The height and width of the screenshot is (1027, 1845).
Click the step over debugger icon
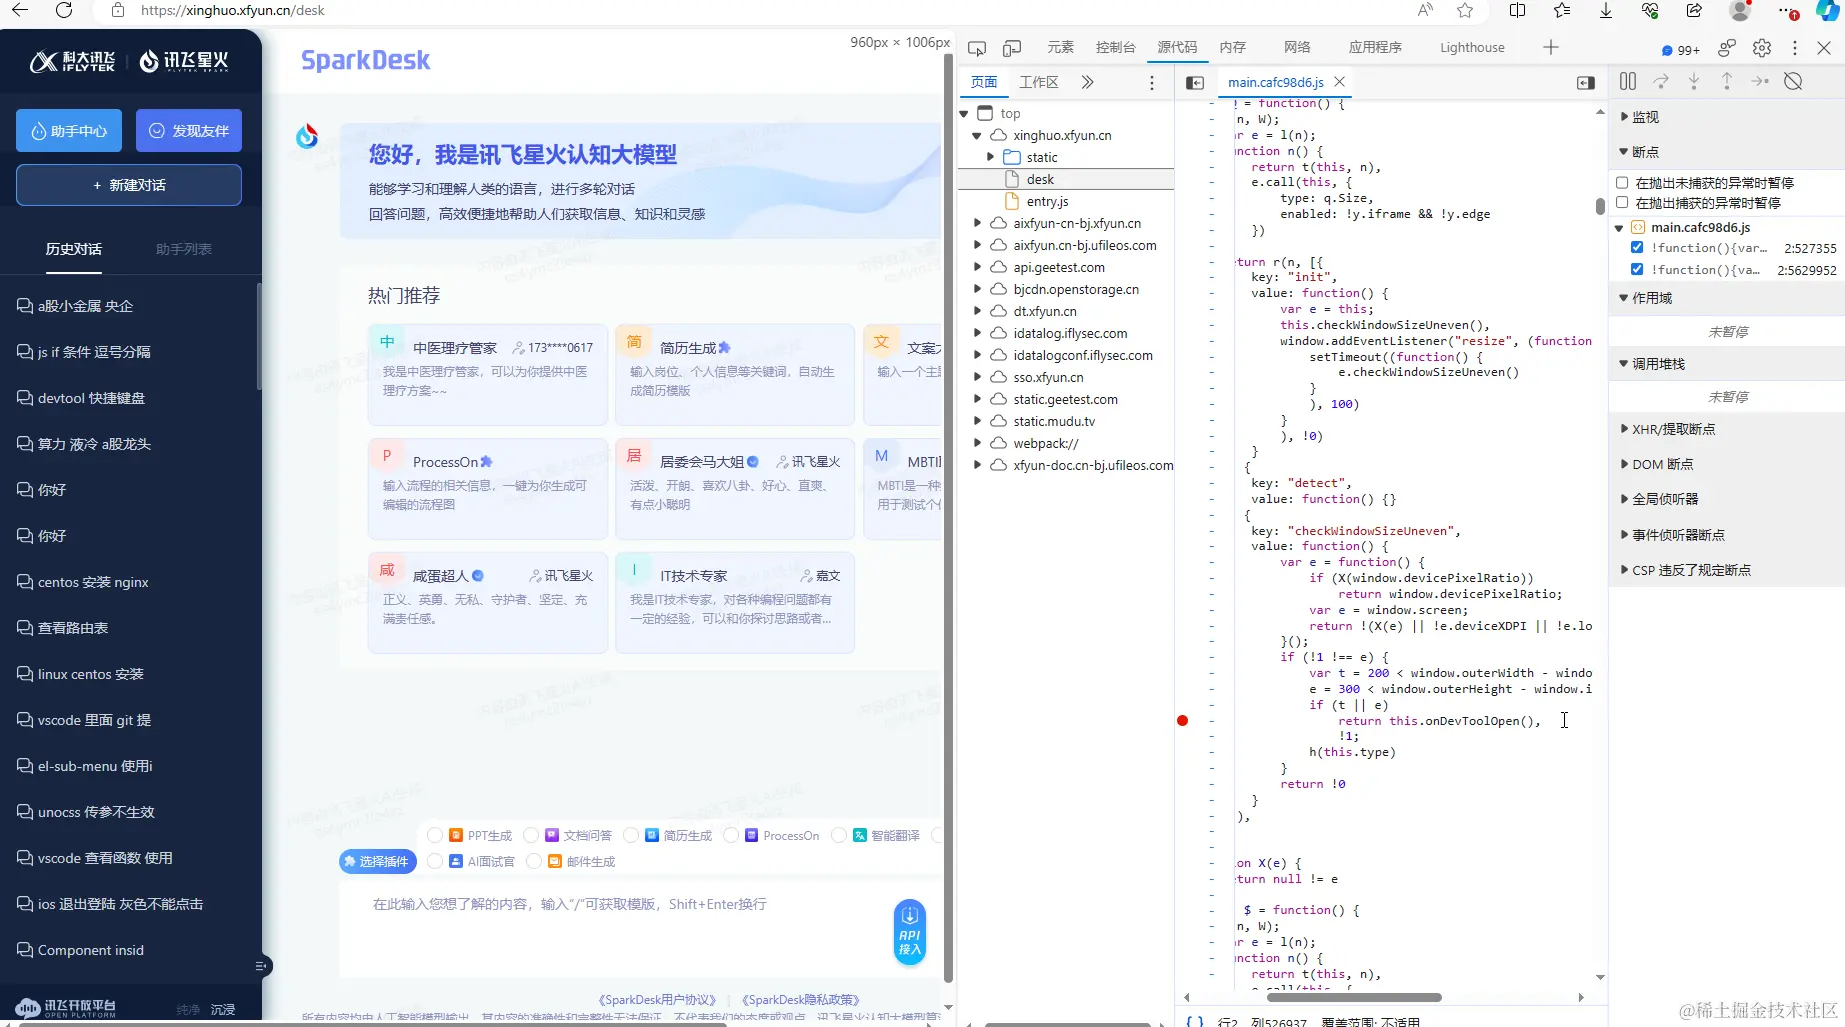coord(1661,81)
